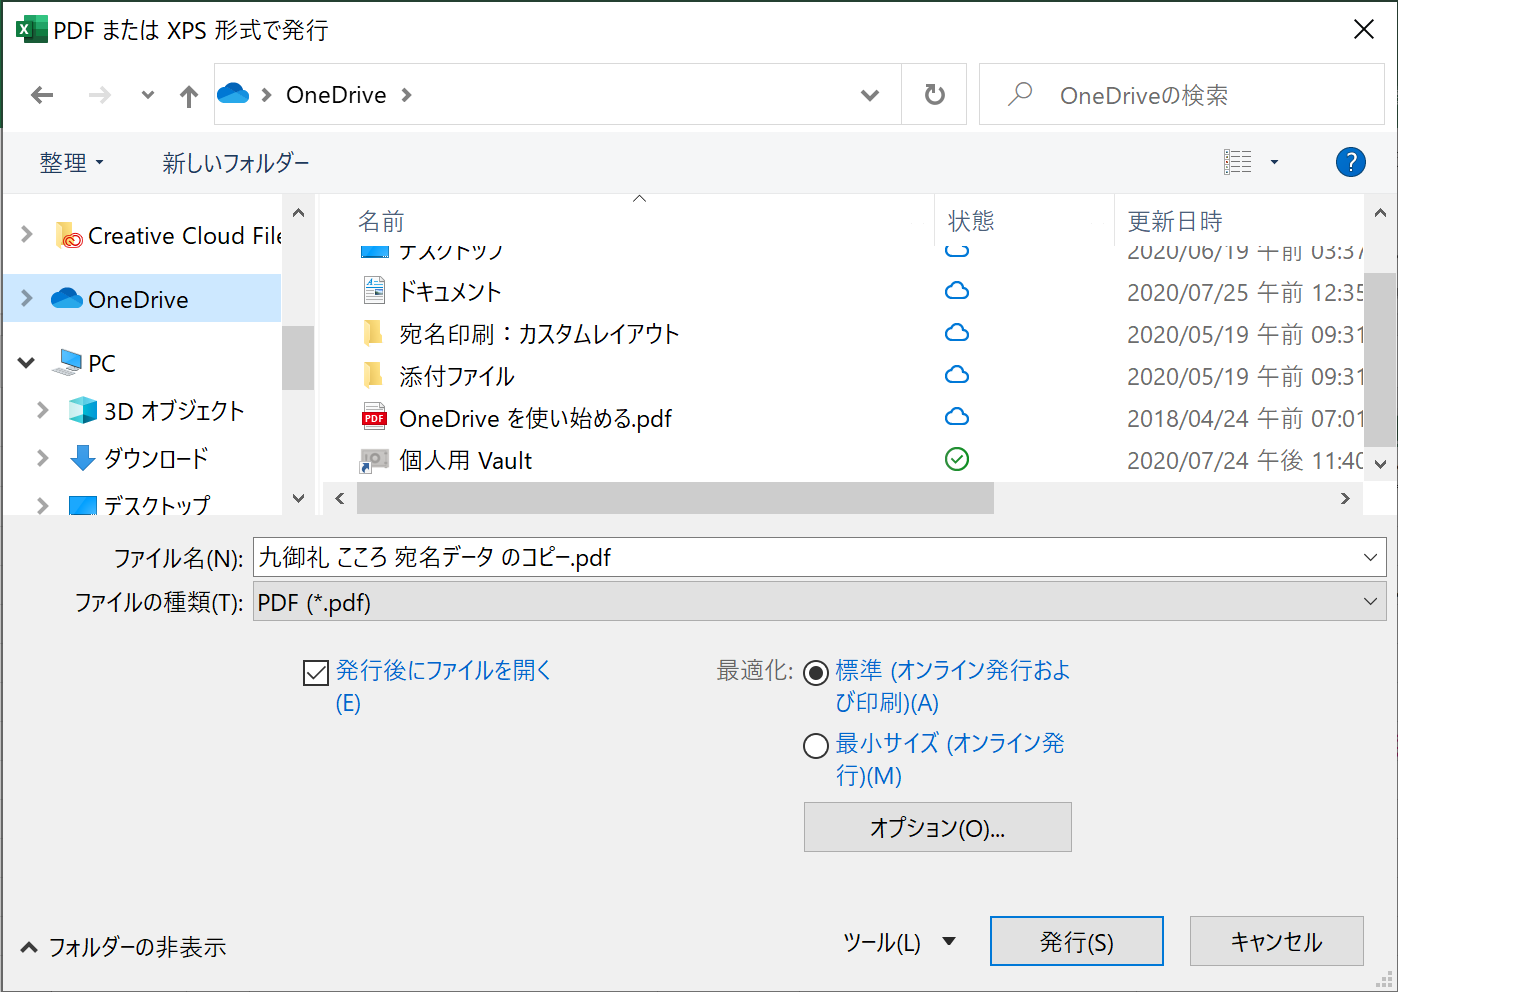The image size is (1536, 992).
Task: Select the 個人用 Vault shortcut icon
Action: coord(374,461)
